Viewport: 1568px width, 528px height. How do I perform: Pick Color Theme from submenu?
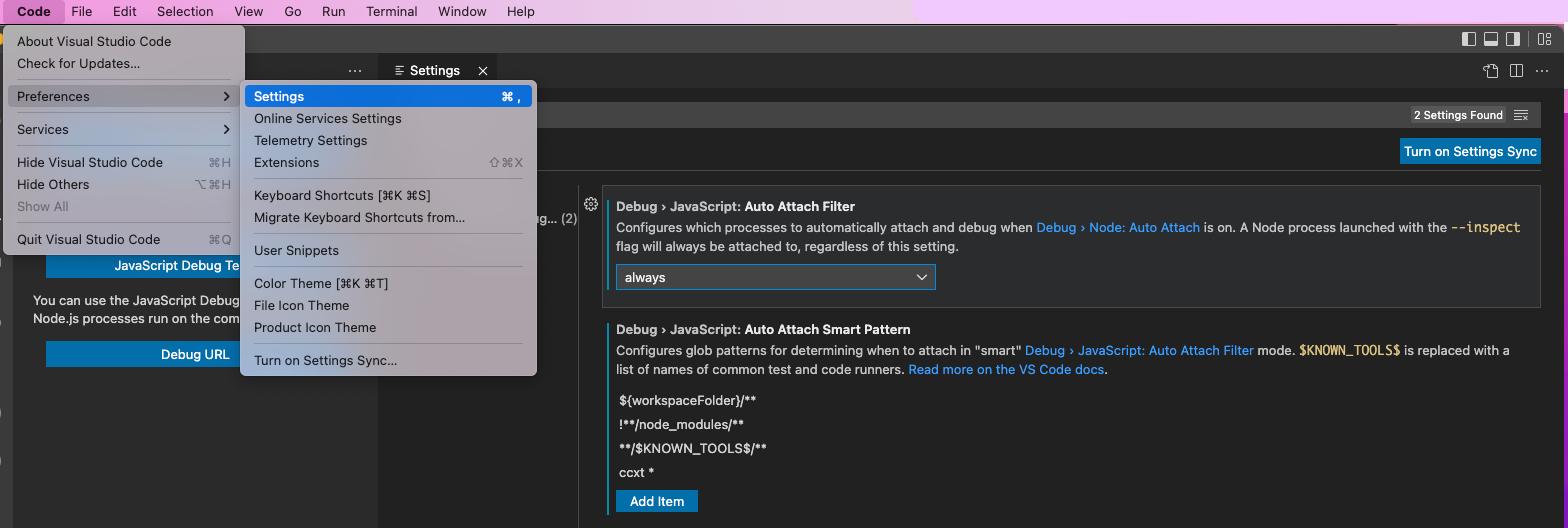click(x=388, y=283)
